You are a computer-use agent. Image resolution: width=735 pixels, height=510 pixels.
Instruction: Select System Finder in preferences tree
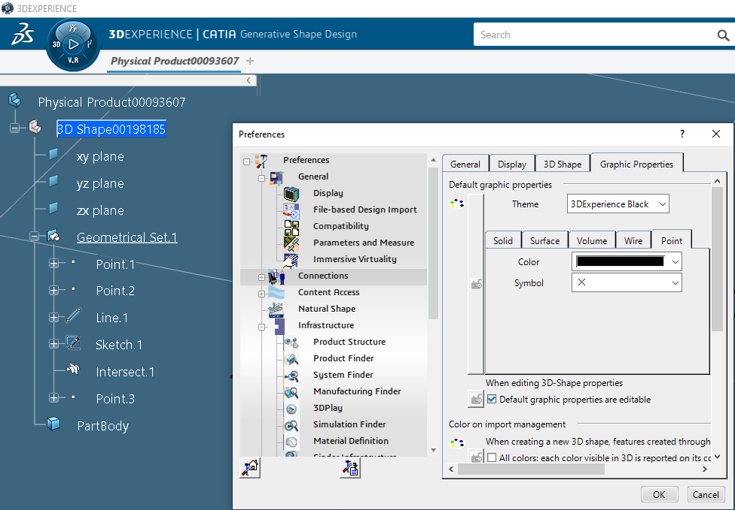(343, 375)
